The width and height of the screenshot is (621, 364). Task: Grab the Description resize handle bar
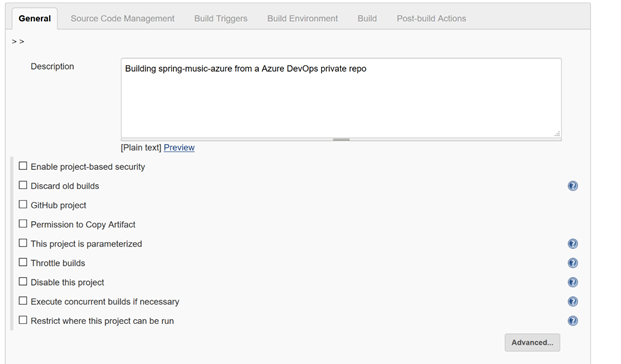tap(341, 139)
